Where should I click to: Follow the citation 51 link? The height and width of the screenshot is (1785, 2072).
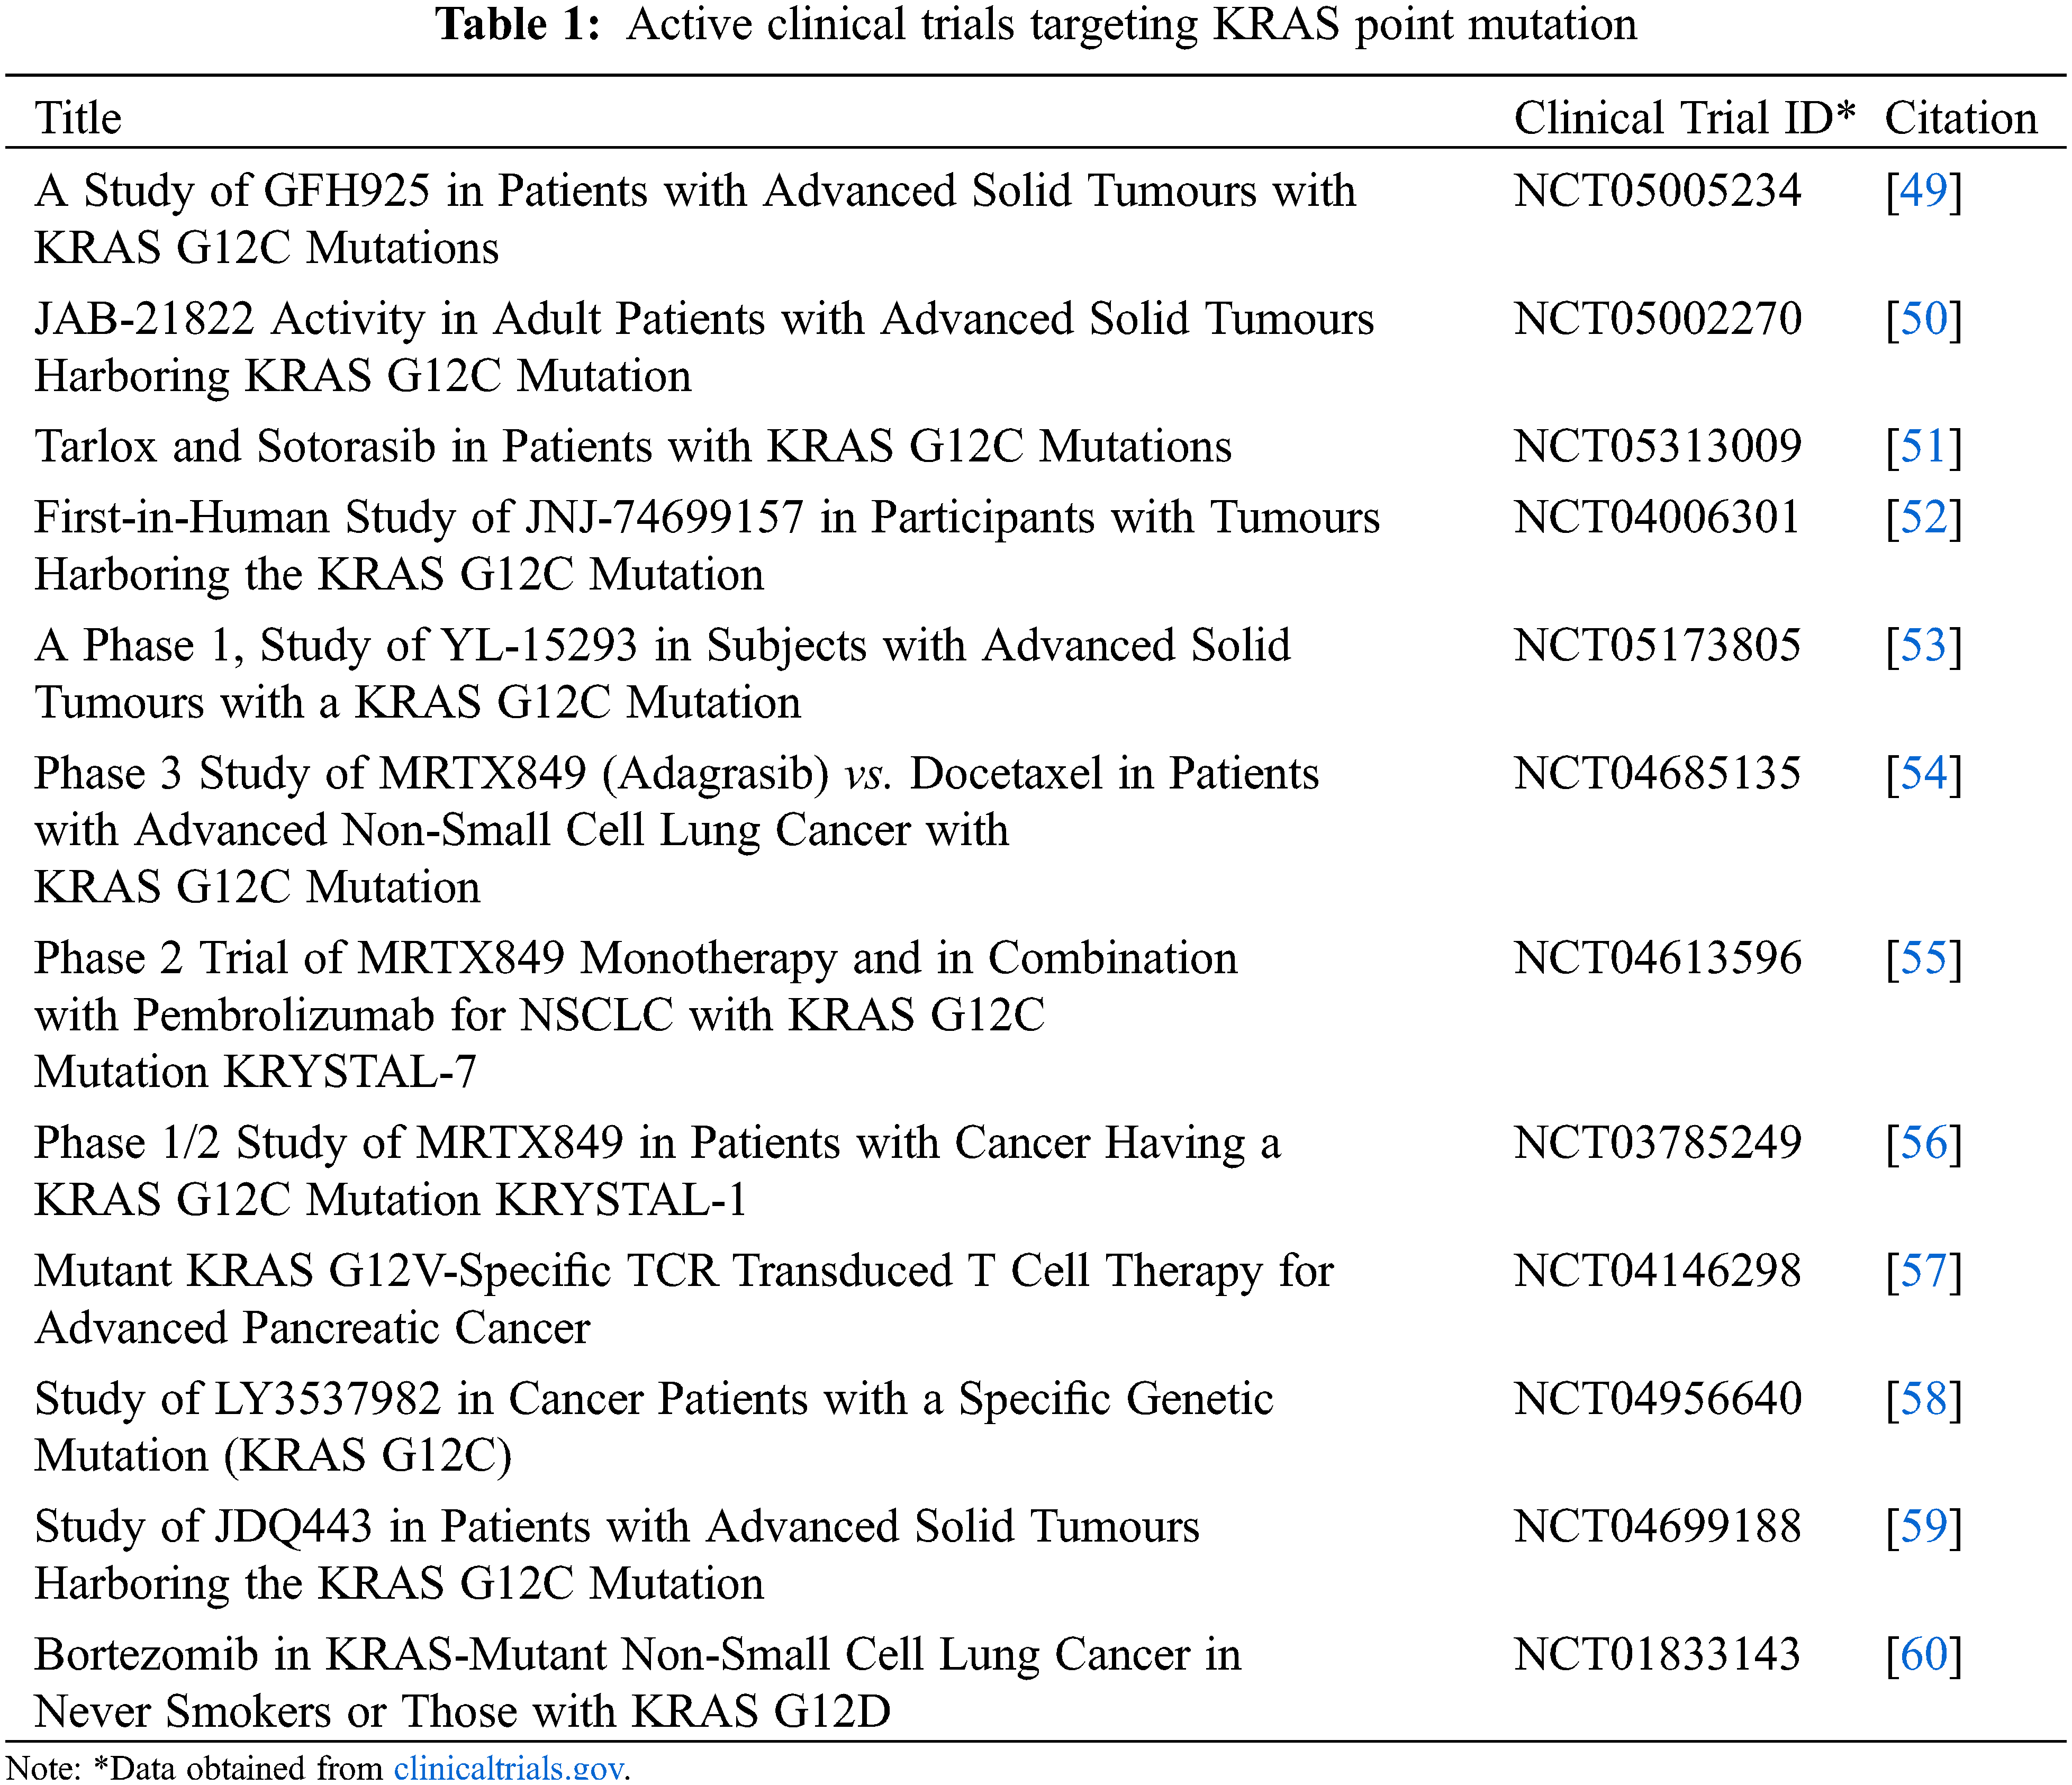coord(1923,446)
